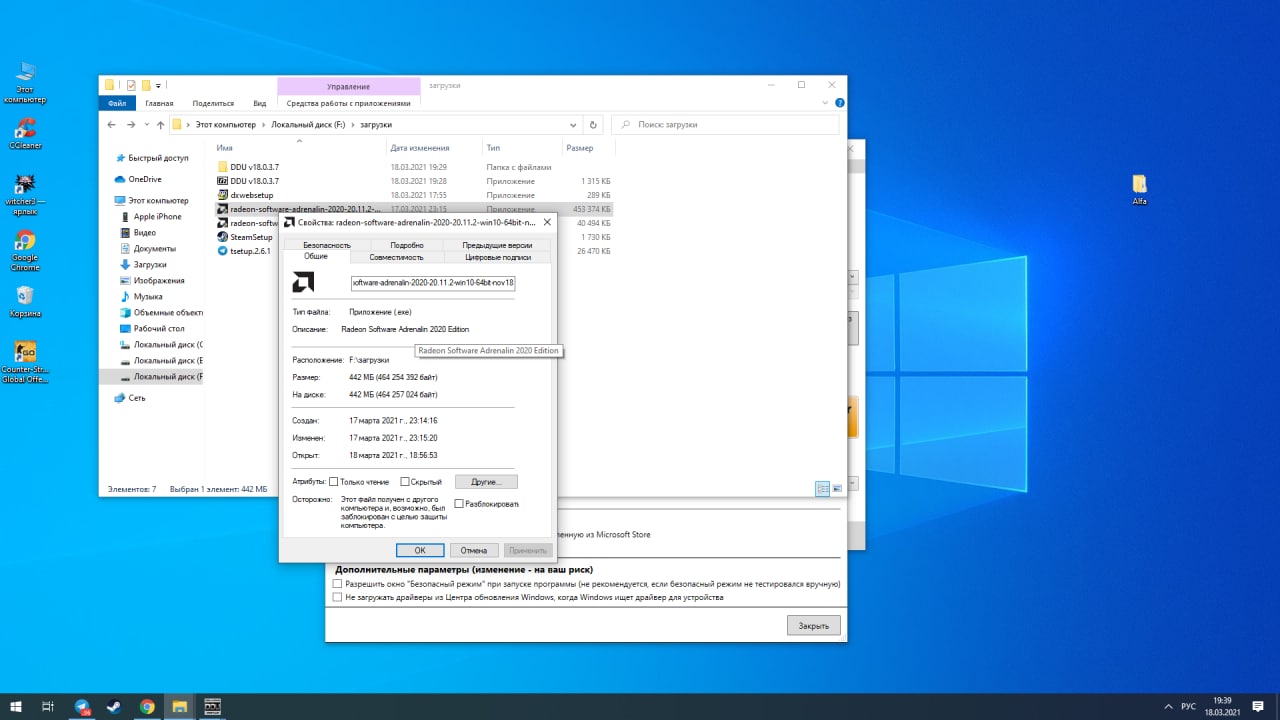Click the Другие... attributes button

(486, 482)
